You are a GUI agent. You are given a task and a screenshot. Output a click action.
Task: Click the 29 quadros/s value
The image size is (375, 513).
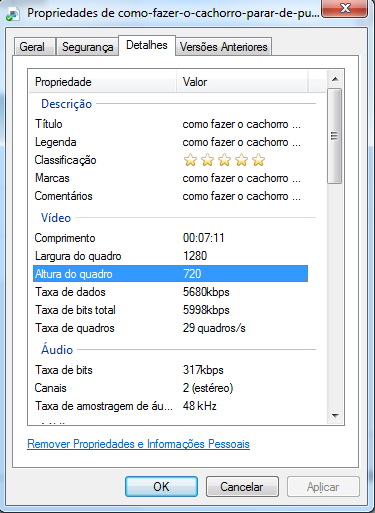pos(214,328)
